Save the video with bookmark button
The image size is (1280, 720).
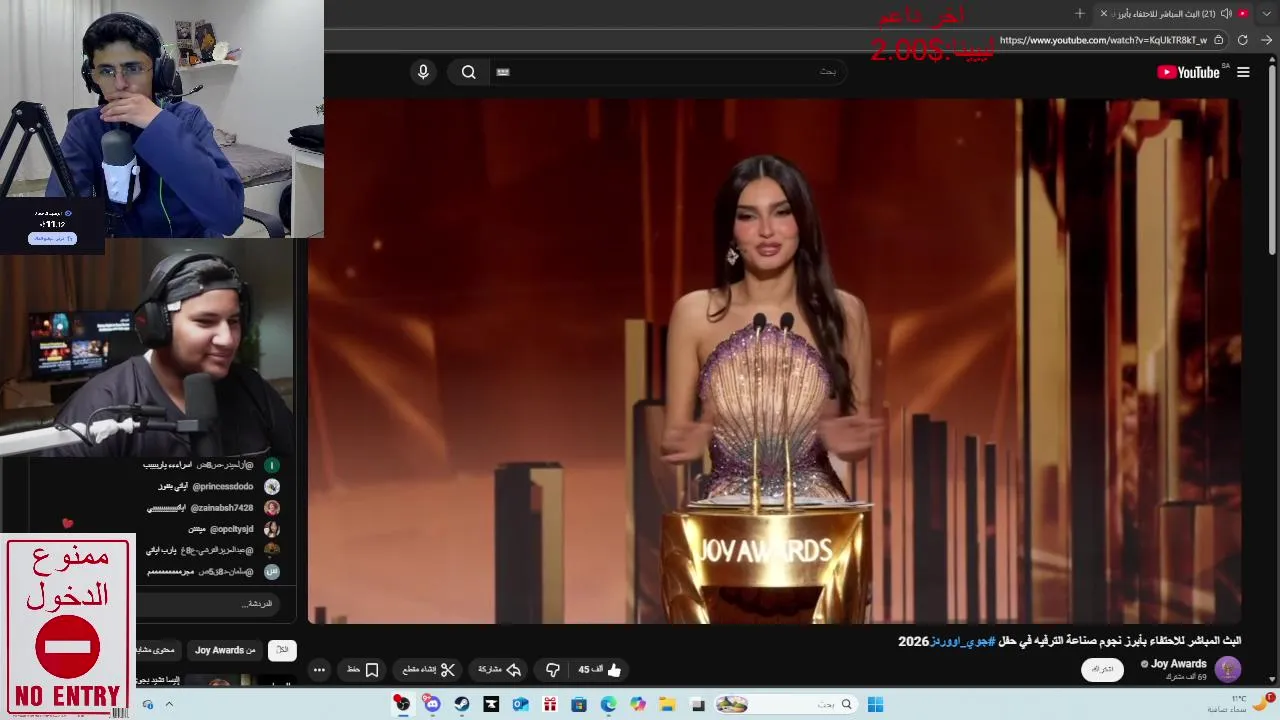pyautogui.click(x=362, y=670)
